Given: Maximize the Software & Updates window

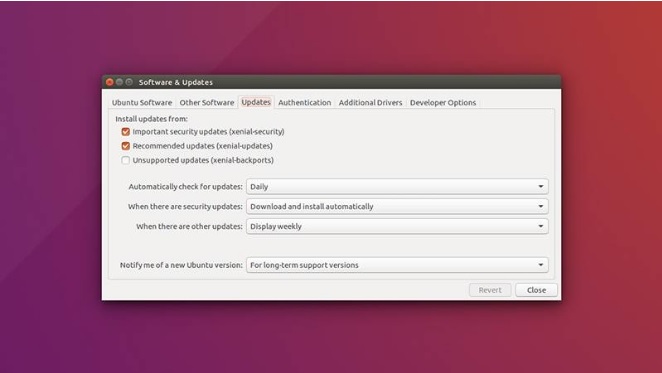Looking at the screenshot, I should pyautogui.click(x=129, y=82).
